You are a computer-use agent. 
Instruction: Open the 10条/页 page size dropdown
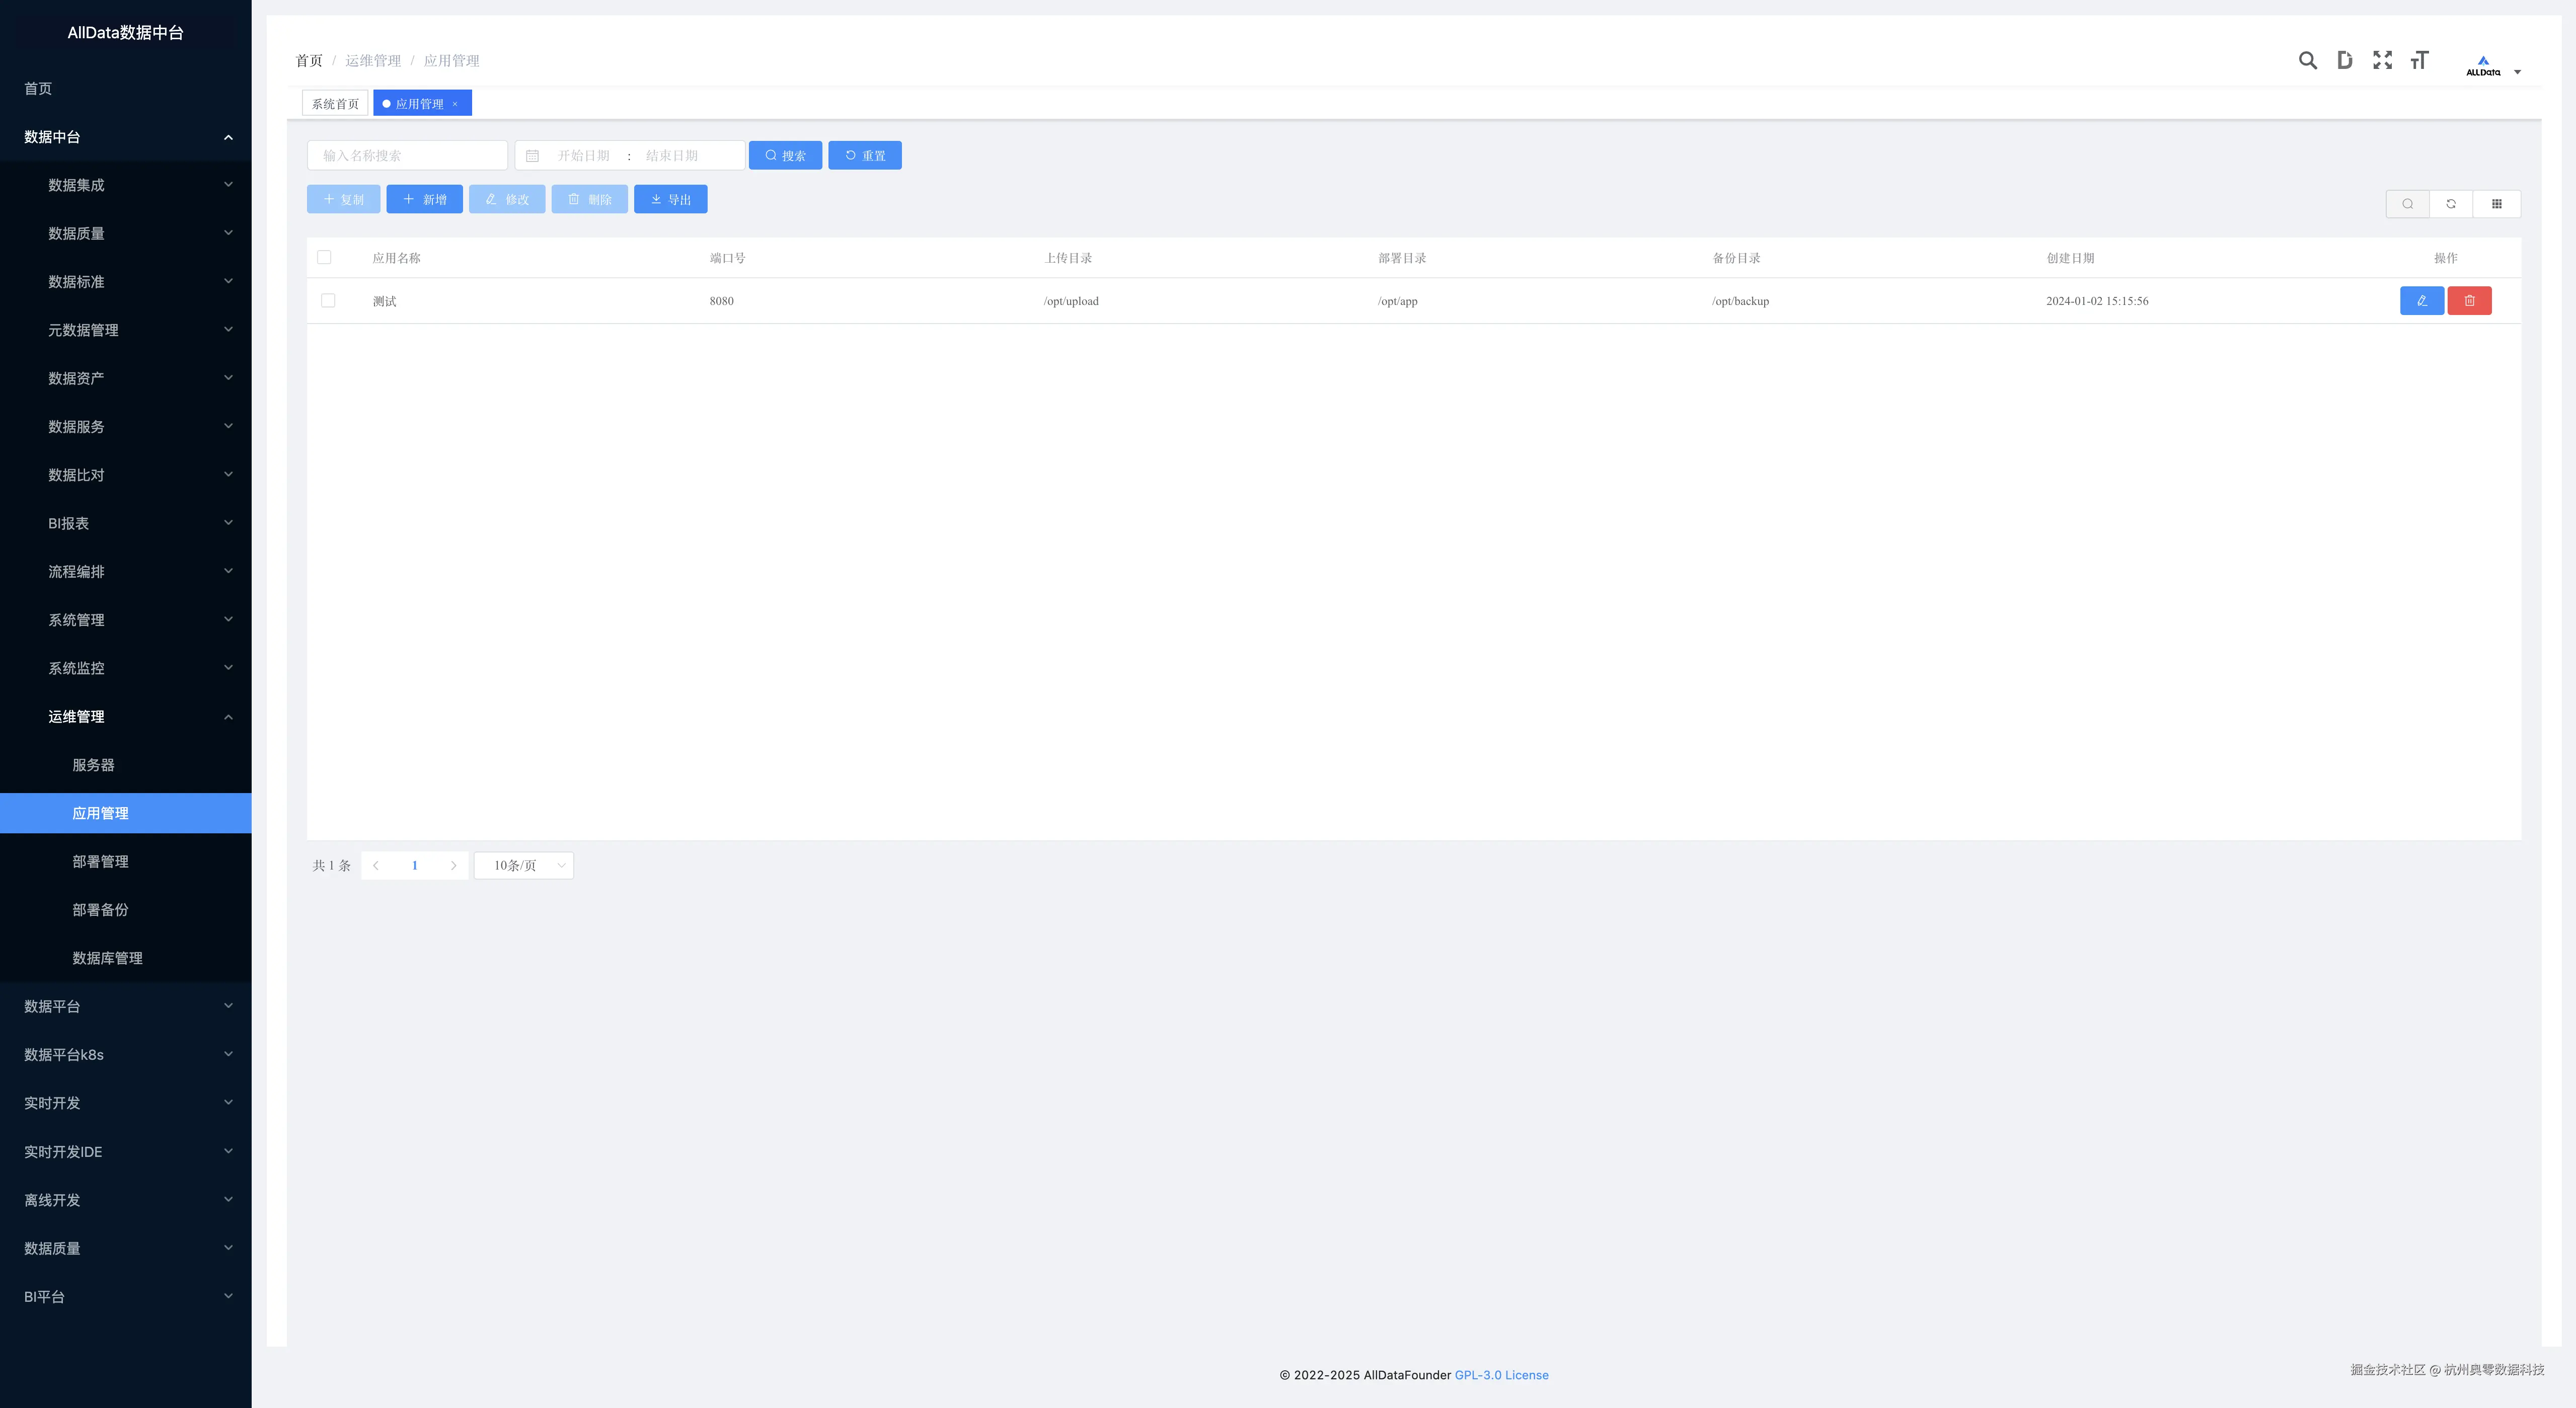coord(524,866)
